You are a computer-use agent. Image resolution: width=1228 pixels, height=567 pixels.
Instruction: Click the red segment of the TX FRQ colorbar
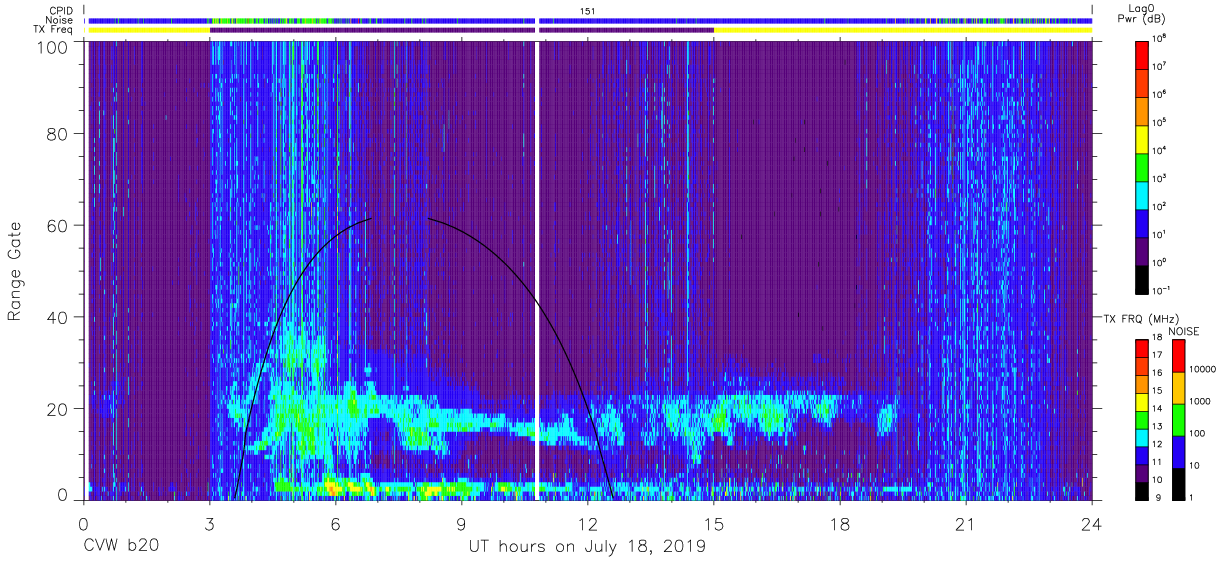(x=1141, y=347)
